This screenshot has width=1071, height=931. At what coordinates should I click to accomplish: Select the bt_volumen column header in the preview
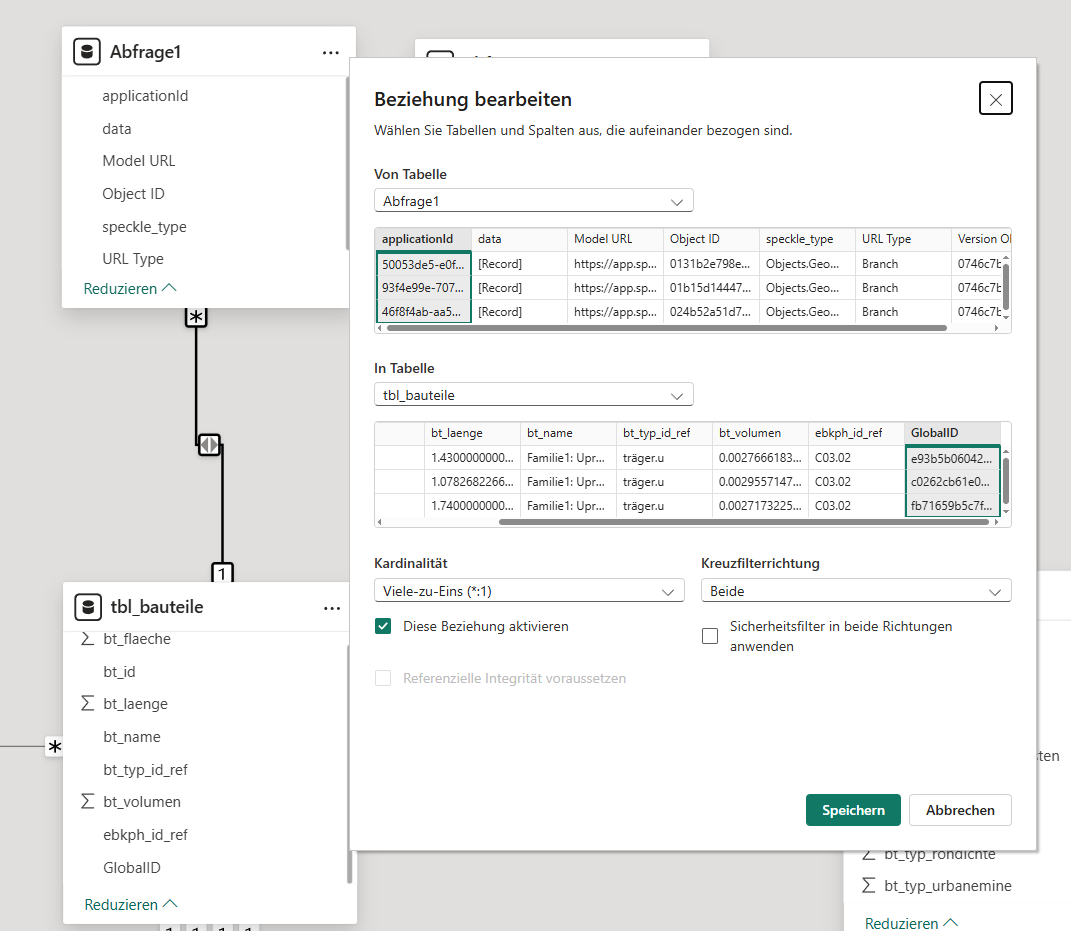point(760,433)
